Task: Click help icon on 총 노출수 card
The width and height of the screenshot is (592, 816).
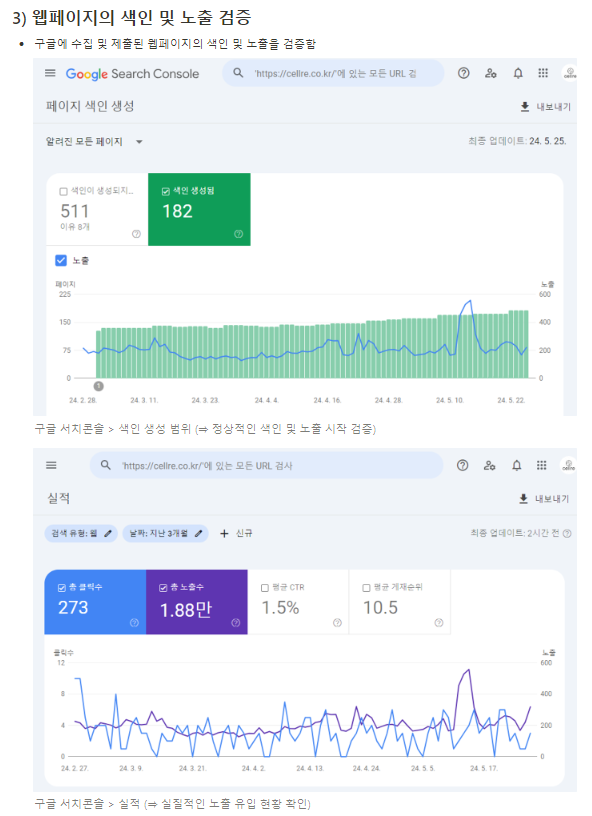Action: (236, 622)
